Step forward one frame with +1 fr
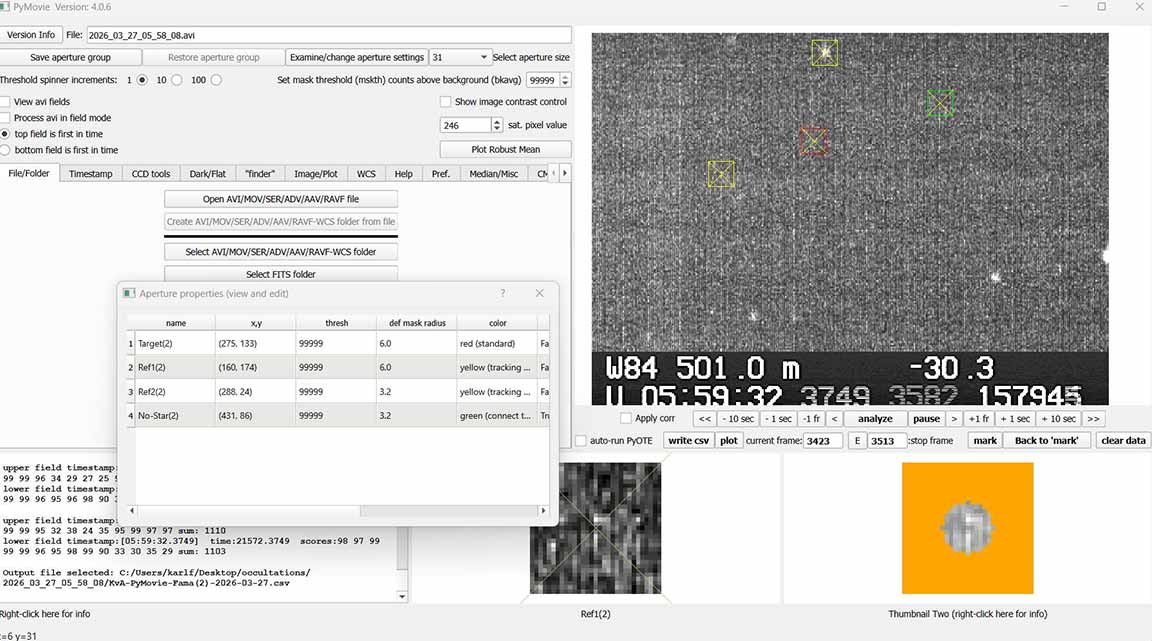This screenshot has width=1152, height=641. tap(980, 419)
